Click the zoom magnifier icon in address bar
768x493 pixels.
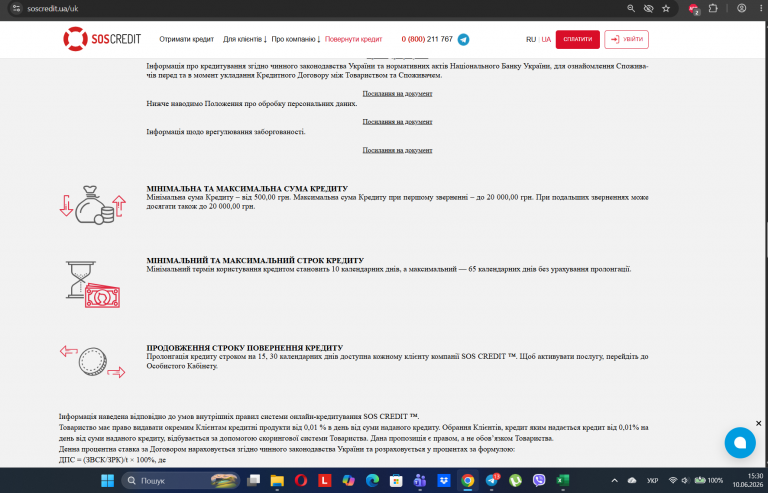point(631,8)
